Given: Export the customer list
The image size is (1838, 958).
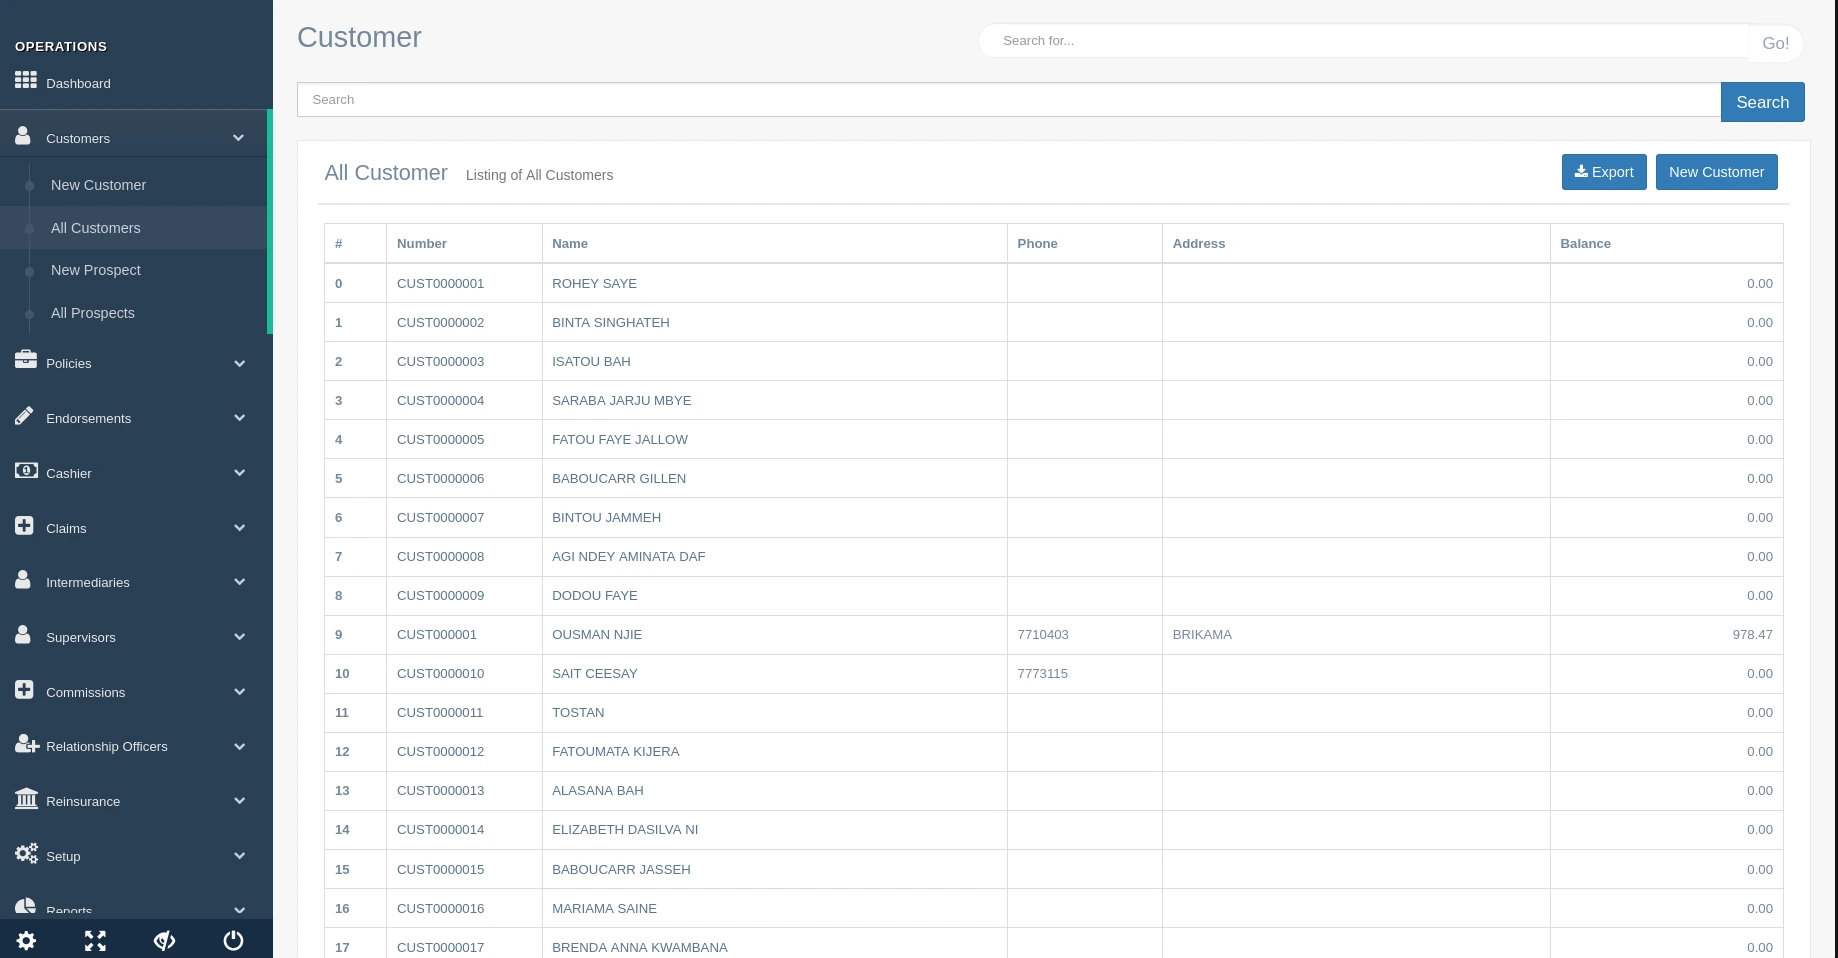Looking at the screenshot, I should [1604, 172].
